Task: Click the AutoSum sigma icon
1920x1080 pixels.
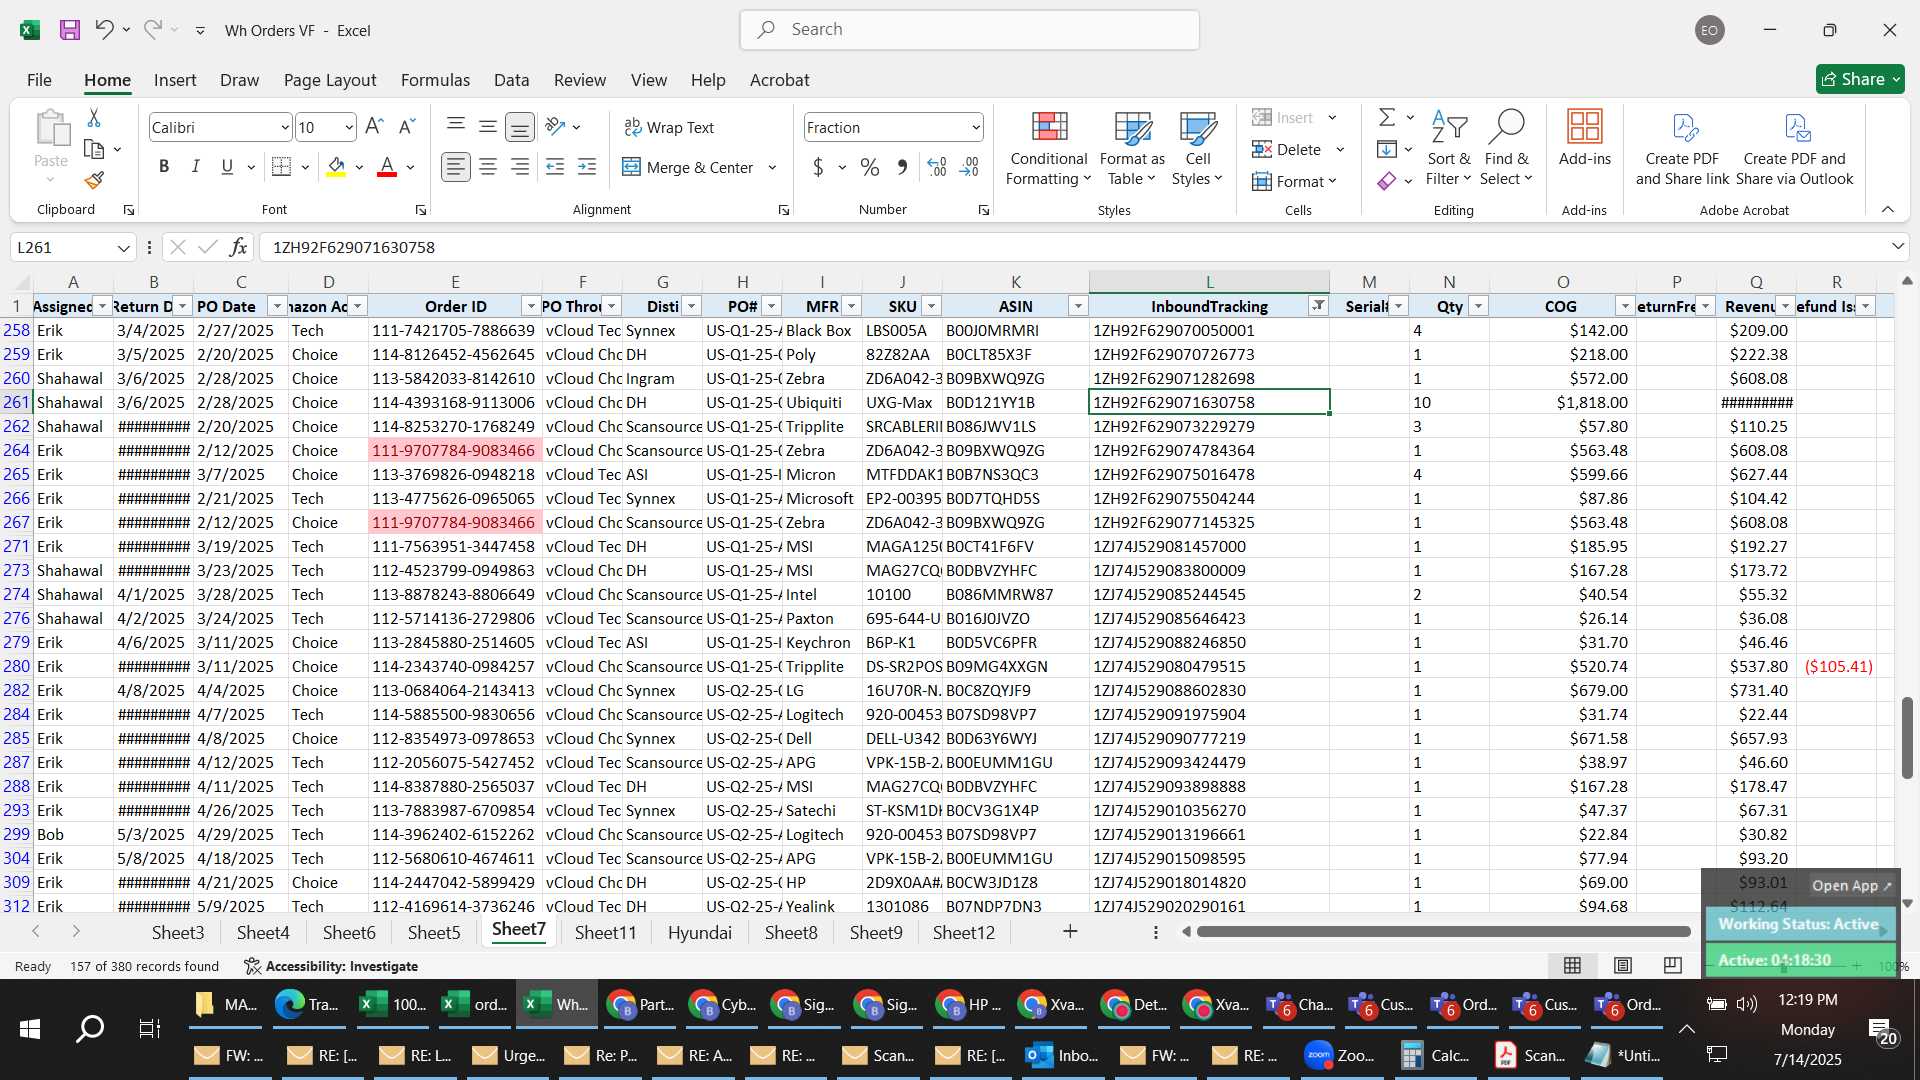Action: click(1387, 118)
